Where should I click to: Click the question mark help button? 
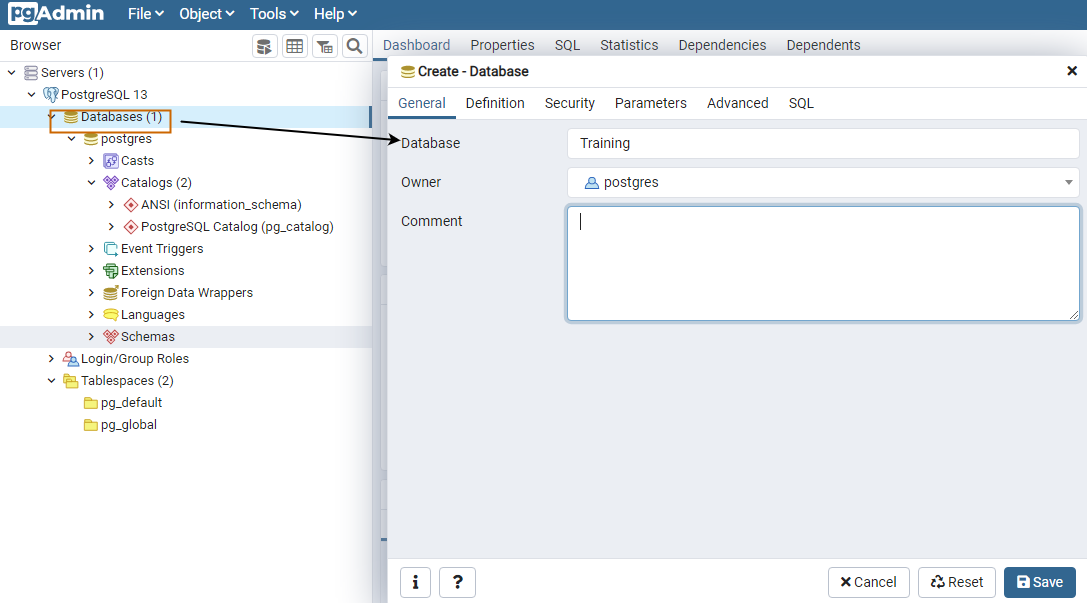click(457, 582)
